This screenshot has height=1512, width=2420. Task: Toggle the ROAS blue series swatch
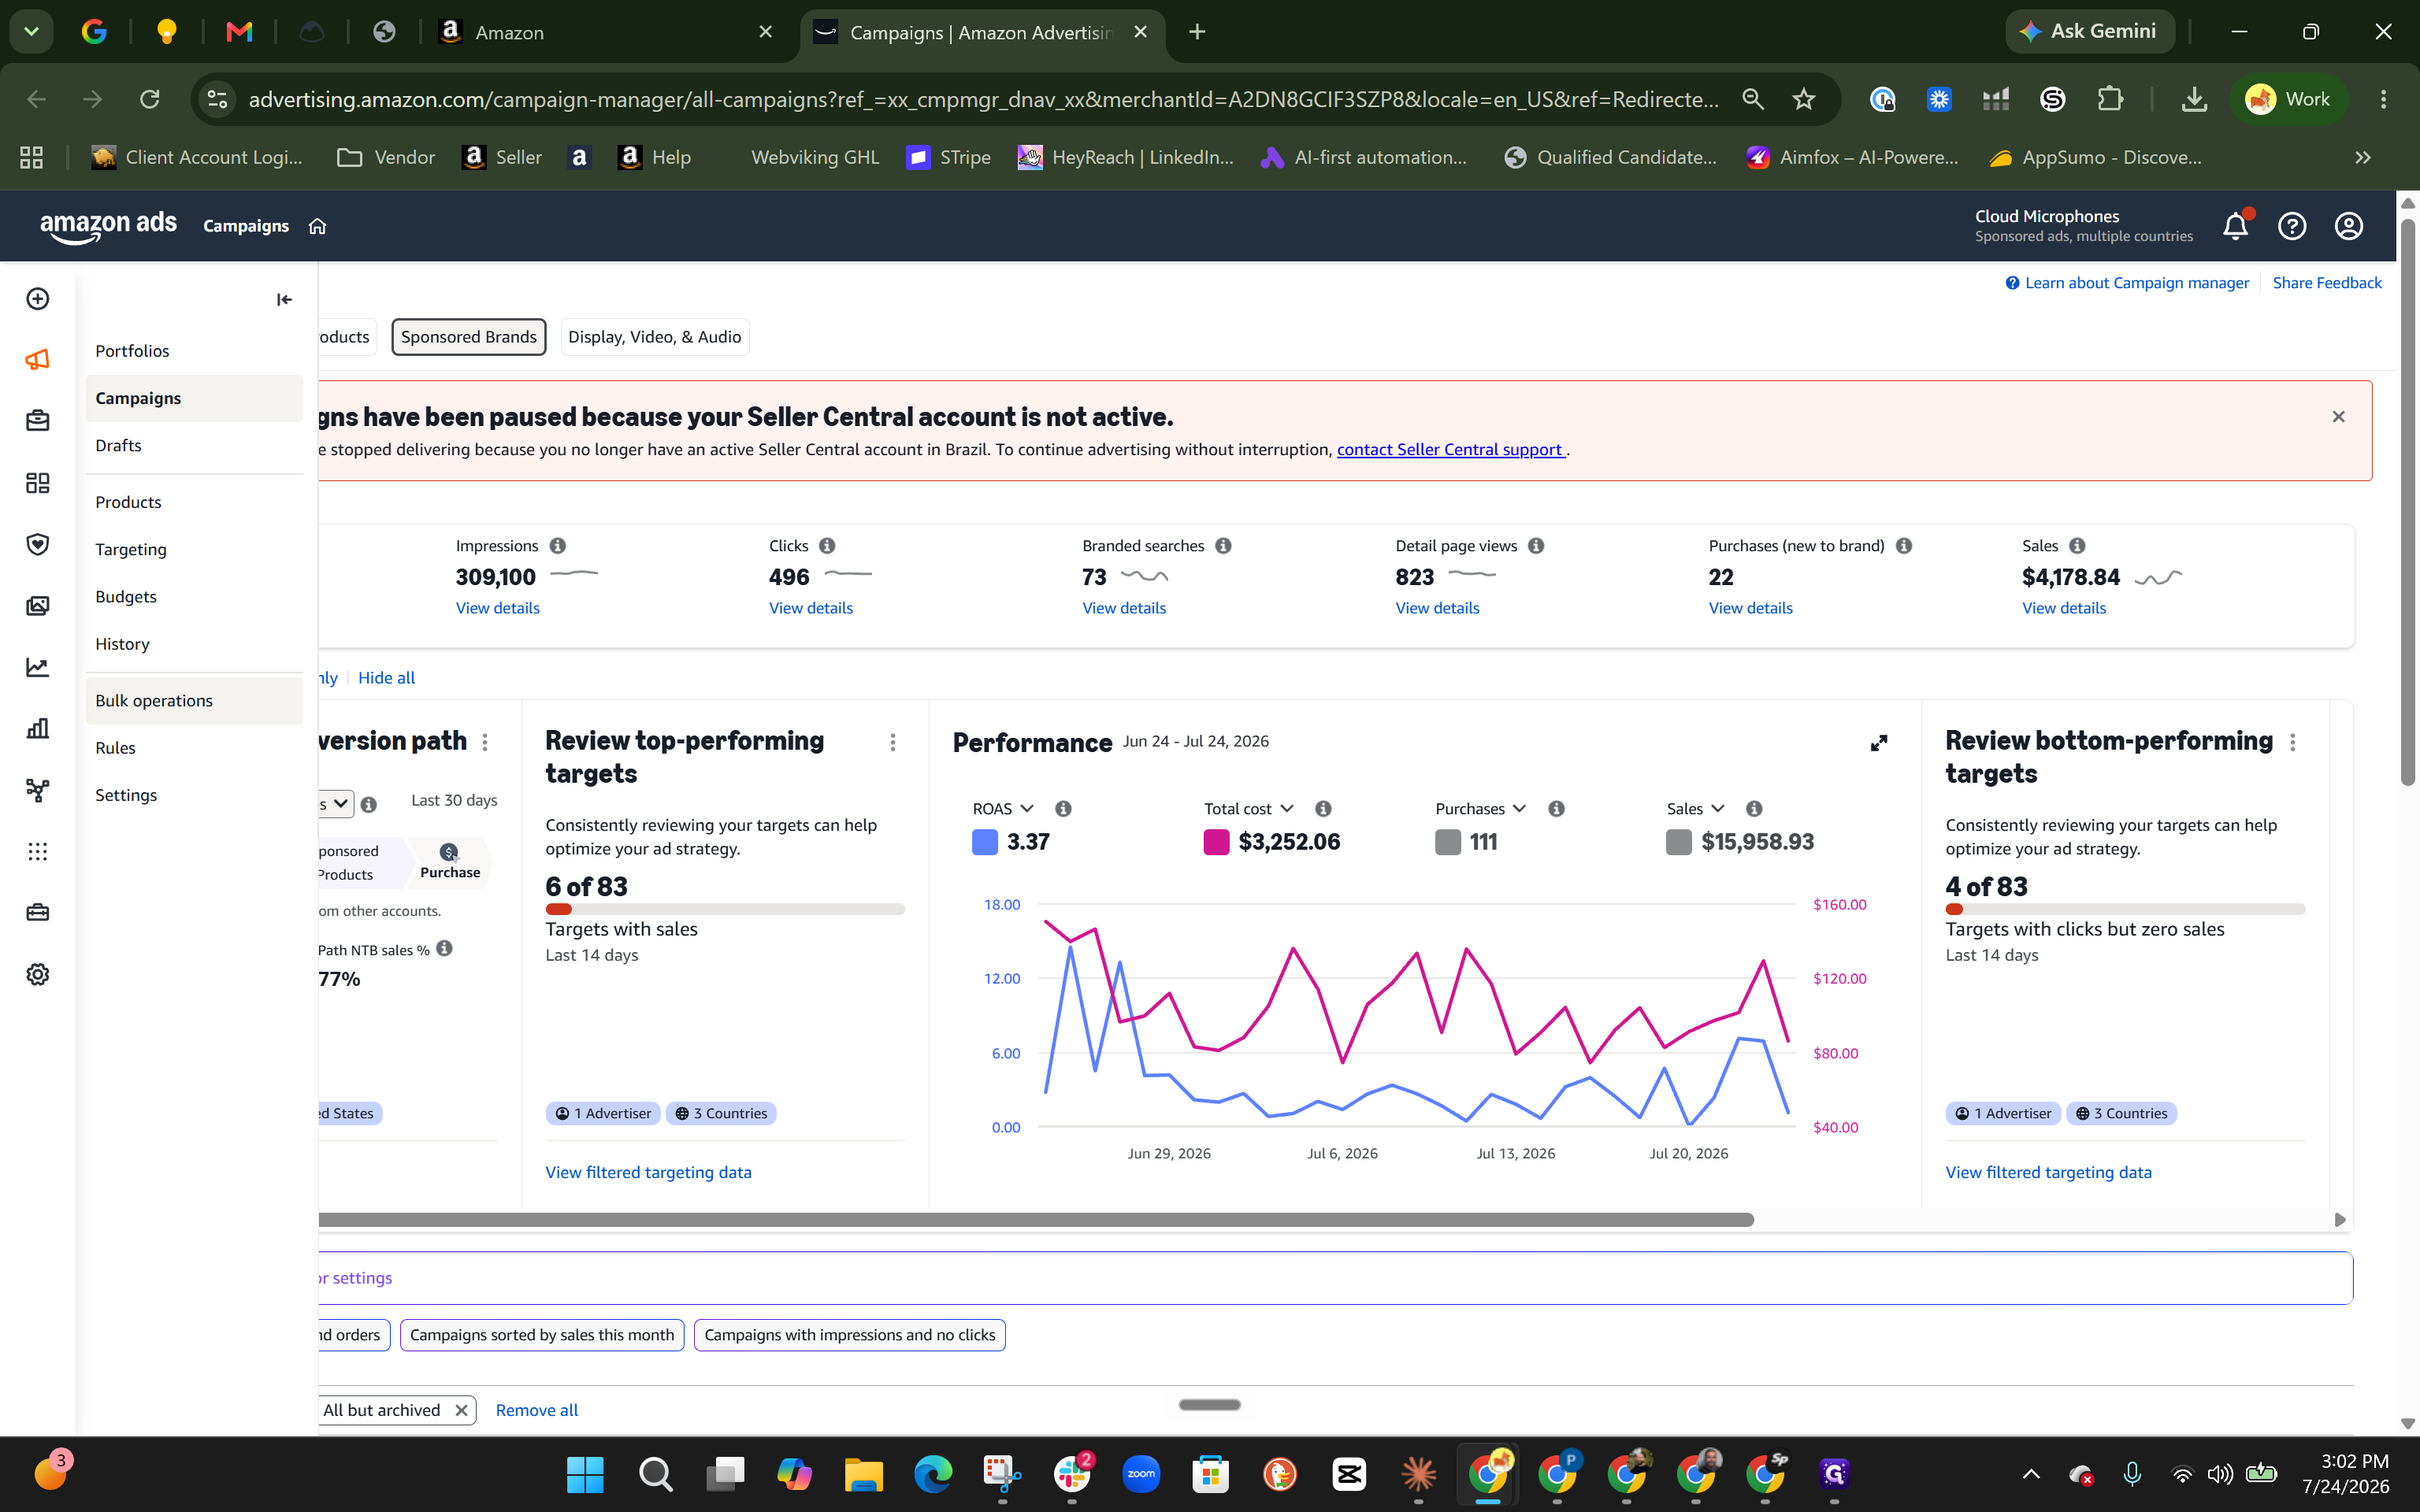tap(985, 842)
